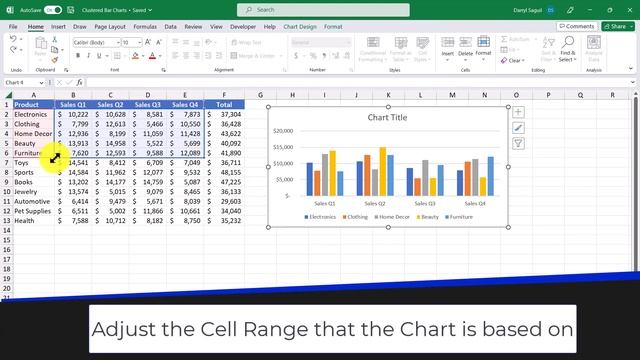Switch to the Format ribbon tab
The height and width of the screenshot is (360, 640).
[333, 27]
